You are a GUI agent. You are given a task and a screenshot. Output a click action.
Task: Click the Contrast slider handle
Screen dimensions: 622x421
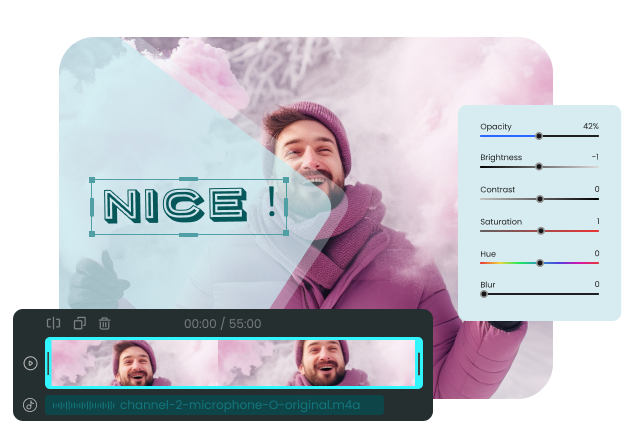click(x=539, y=199)
